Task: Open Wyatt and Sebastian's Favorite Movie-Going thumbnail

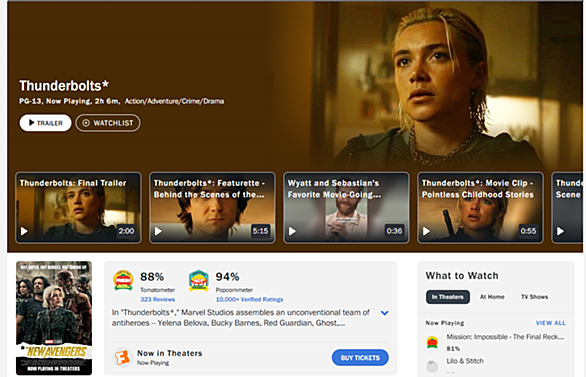Action: [x=346, y=208]
